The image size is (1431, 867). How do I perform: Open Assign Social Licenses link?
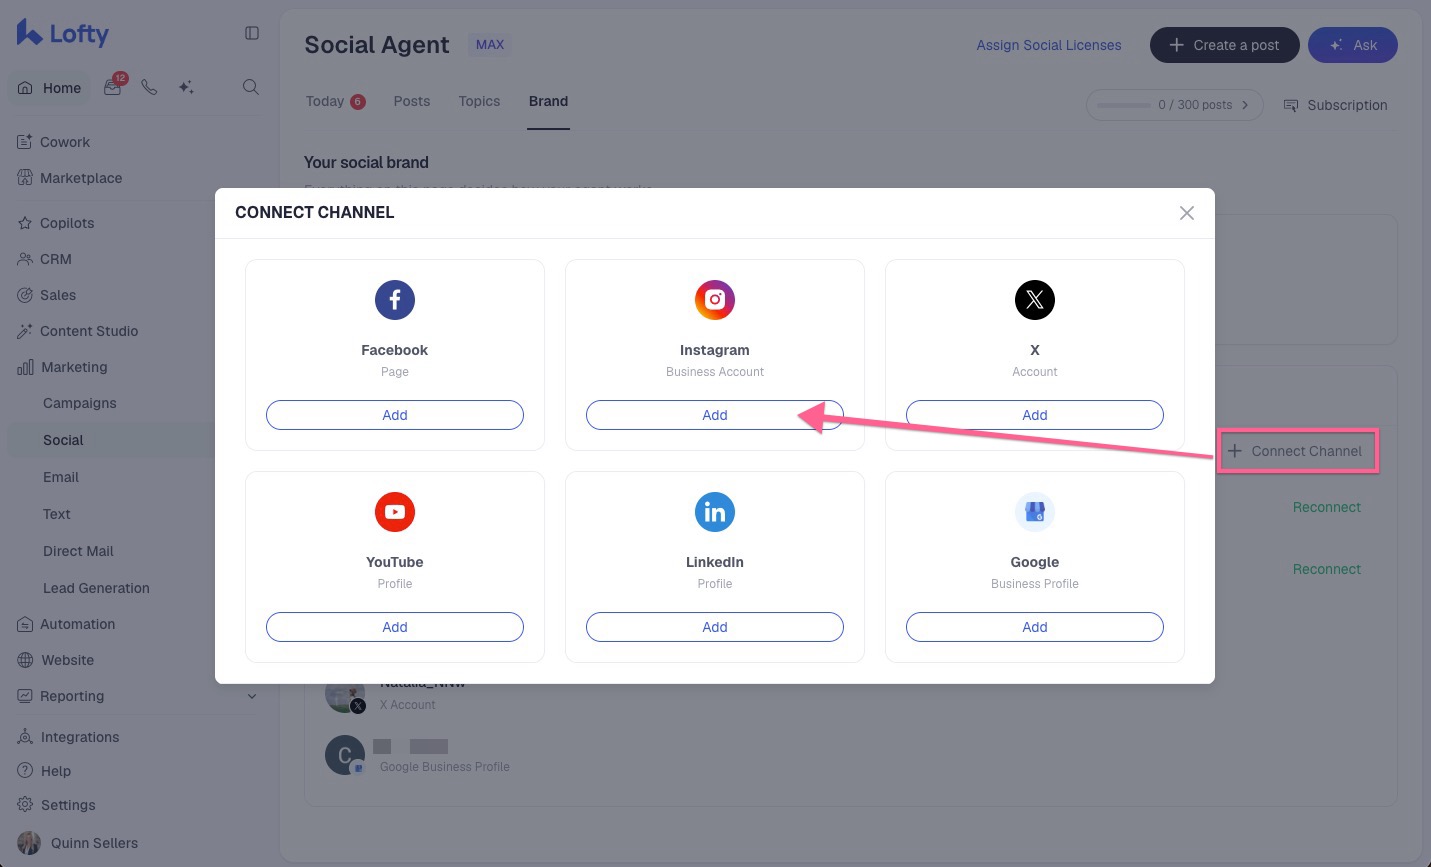point(1049,45)
